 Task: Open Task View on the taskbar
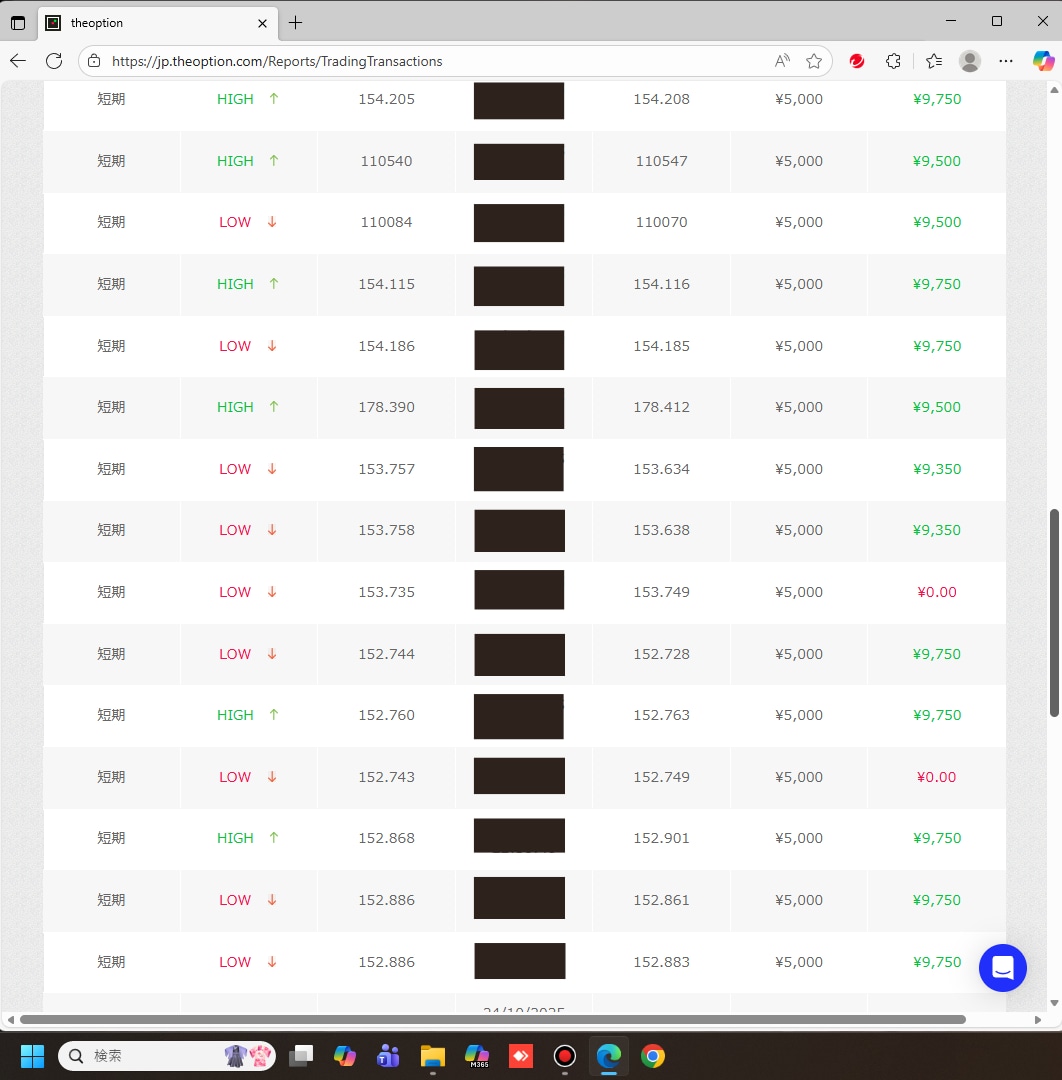(301, 1056)
